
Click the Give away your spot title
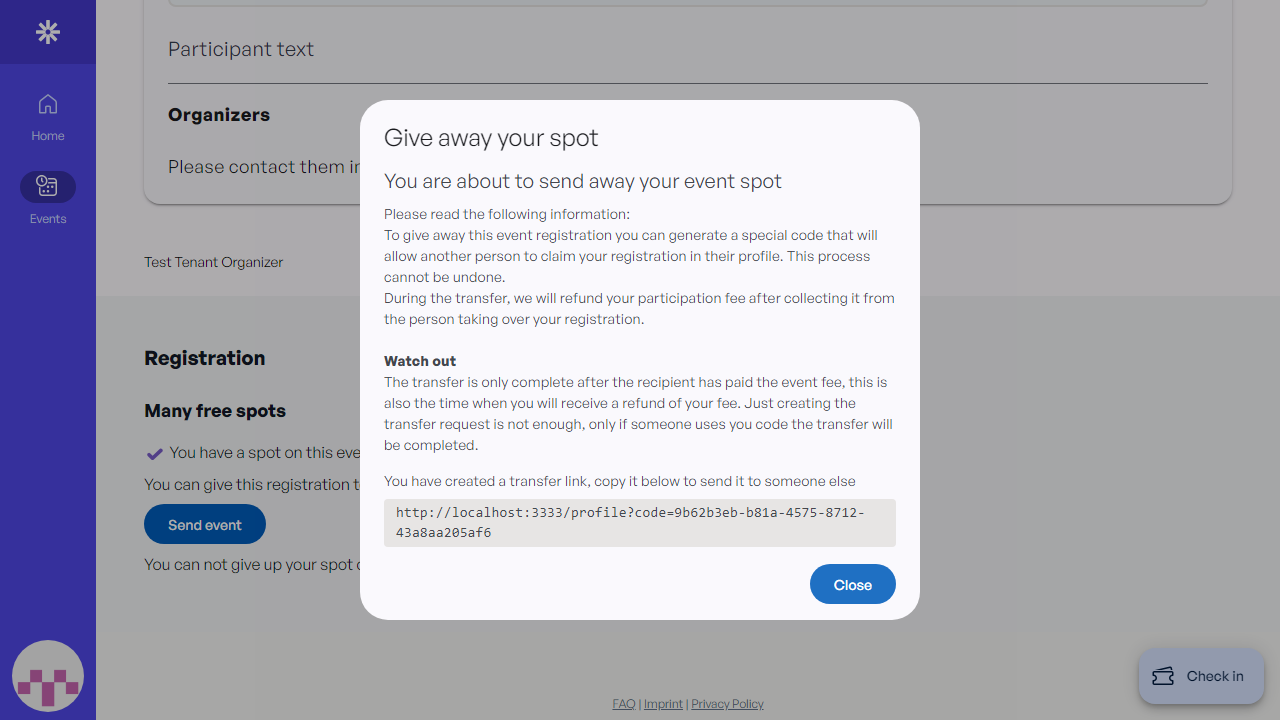click(491, 138)
